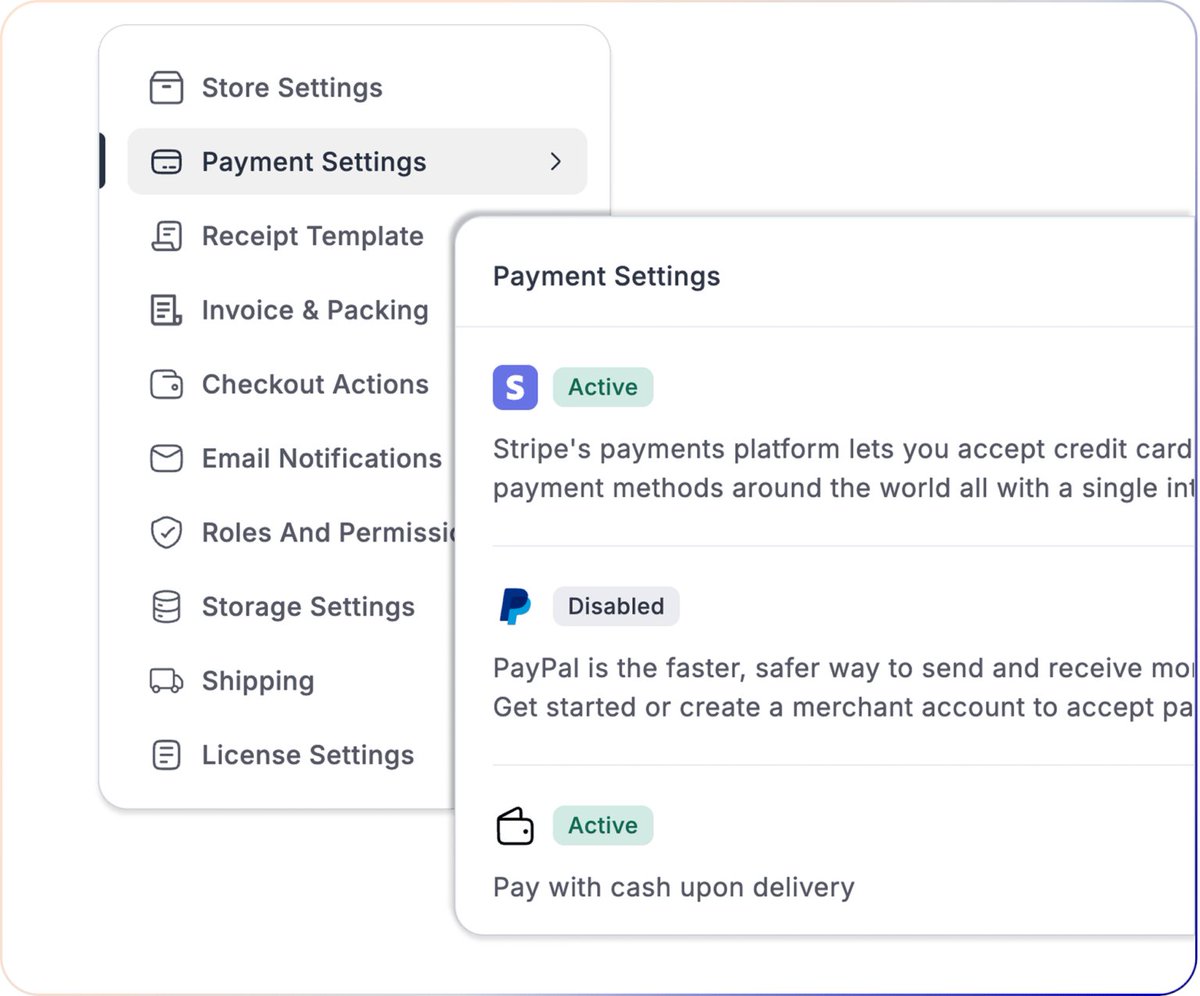Click the cash on delivery wallet icon

click(515, 826)
